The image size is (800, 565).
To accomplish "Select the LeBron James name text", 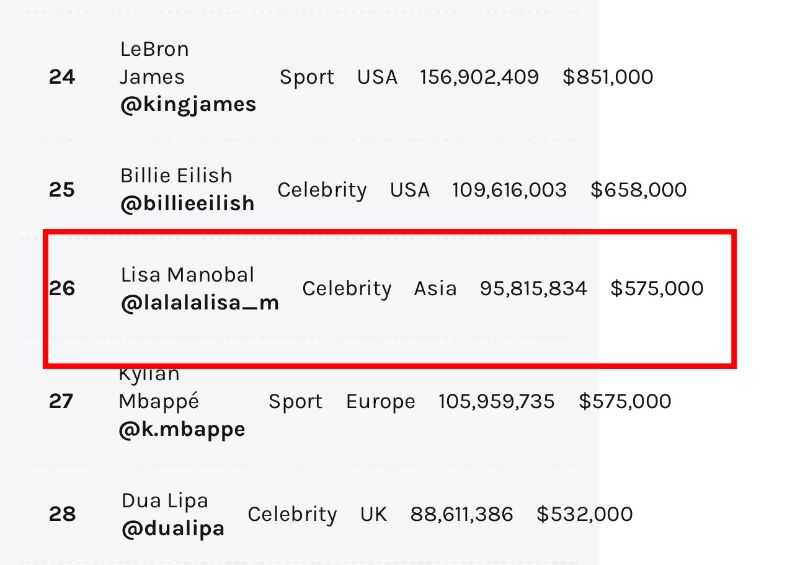I will click(x=154, y=63).
